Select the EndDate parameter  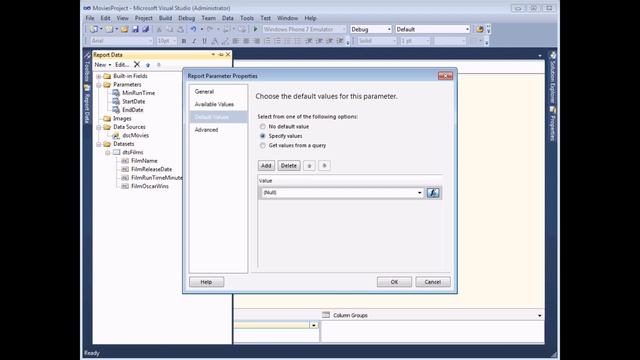133,110
